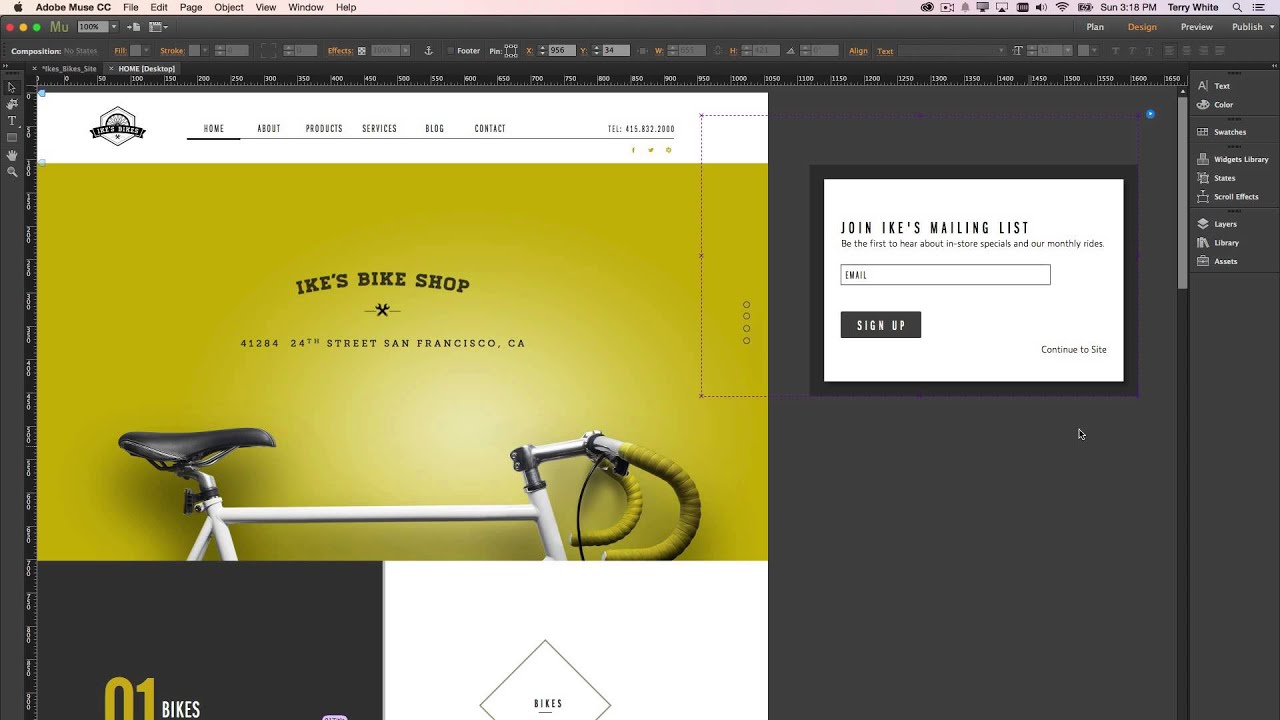Click the Spotlight search icon
1280x720 pixels.
click(x=1237, y=7)
